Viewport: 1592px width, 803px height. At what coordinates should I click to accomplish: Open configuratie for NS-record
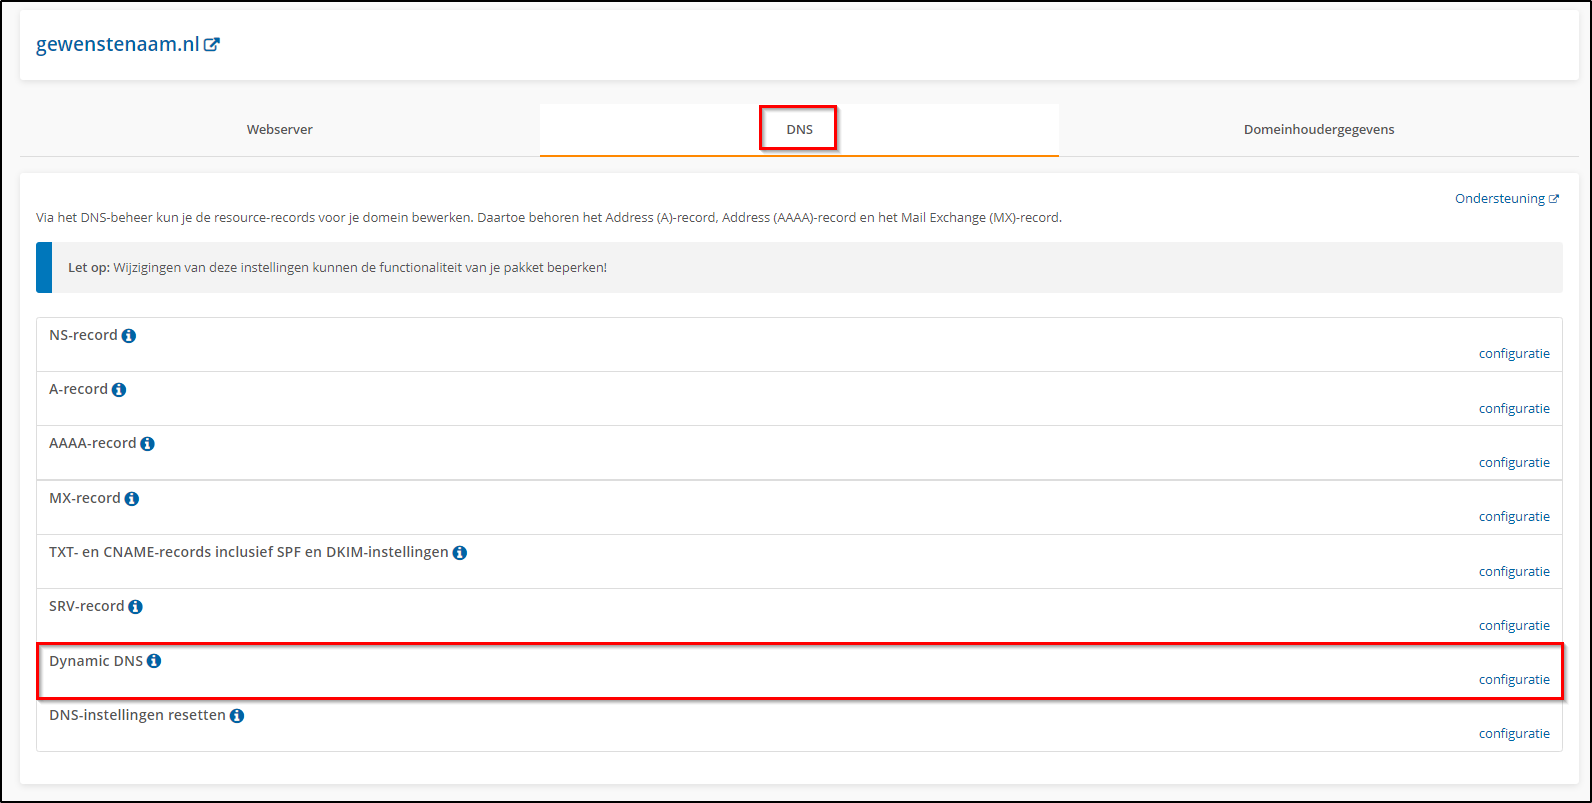[1514, 354]
